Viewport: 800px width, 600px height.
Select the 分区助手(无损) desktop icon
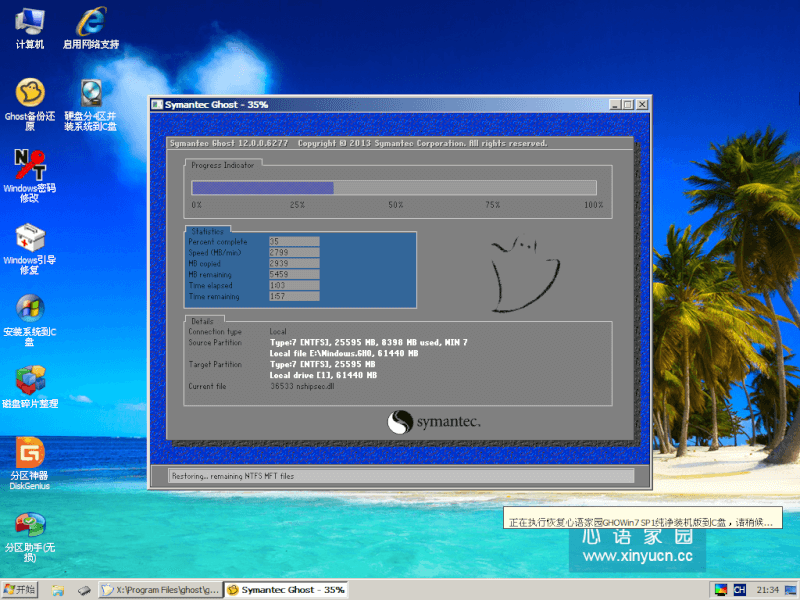tap(30, 537)
